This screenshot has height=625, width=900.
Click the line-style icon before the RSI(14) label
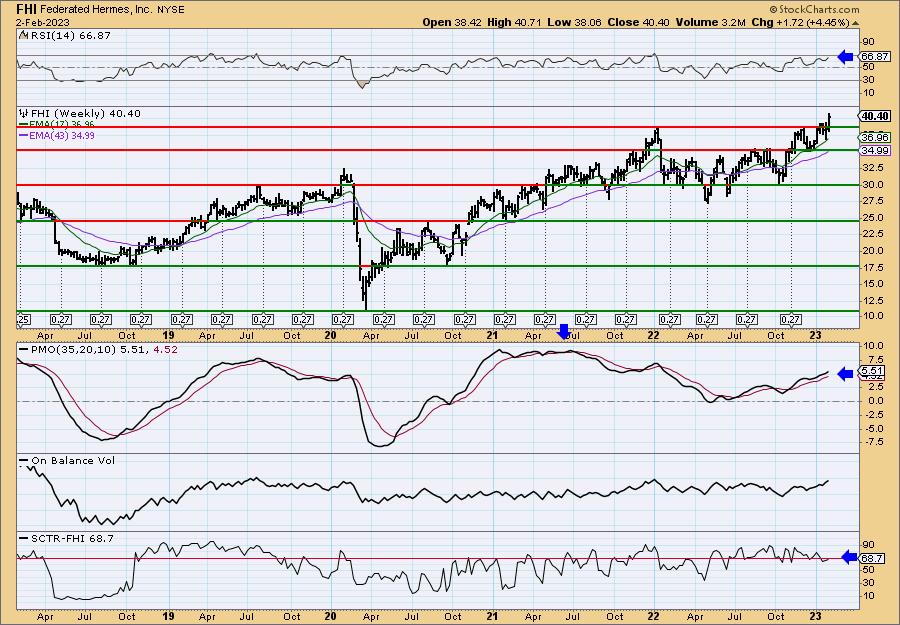22,36
